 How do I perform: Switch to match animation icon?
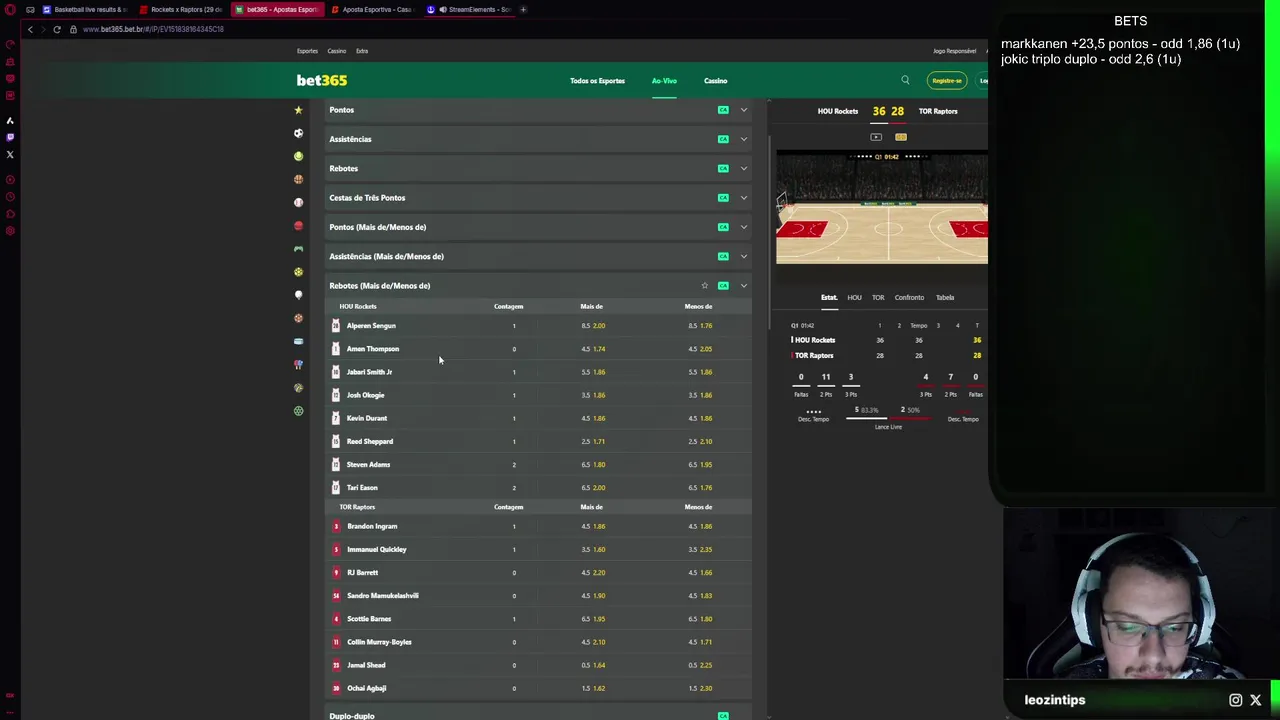[x=901, y=137]
